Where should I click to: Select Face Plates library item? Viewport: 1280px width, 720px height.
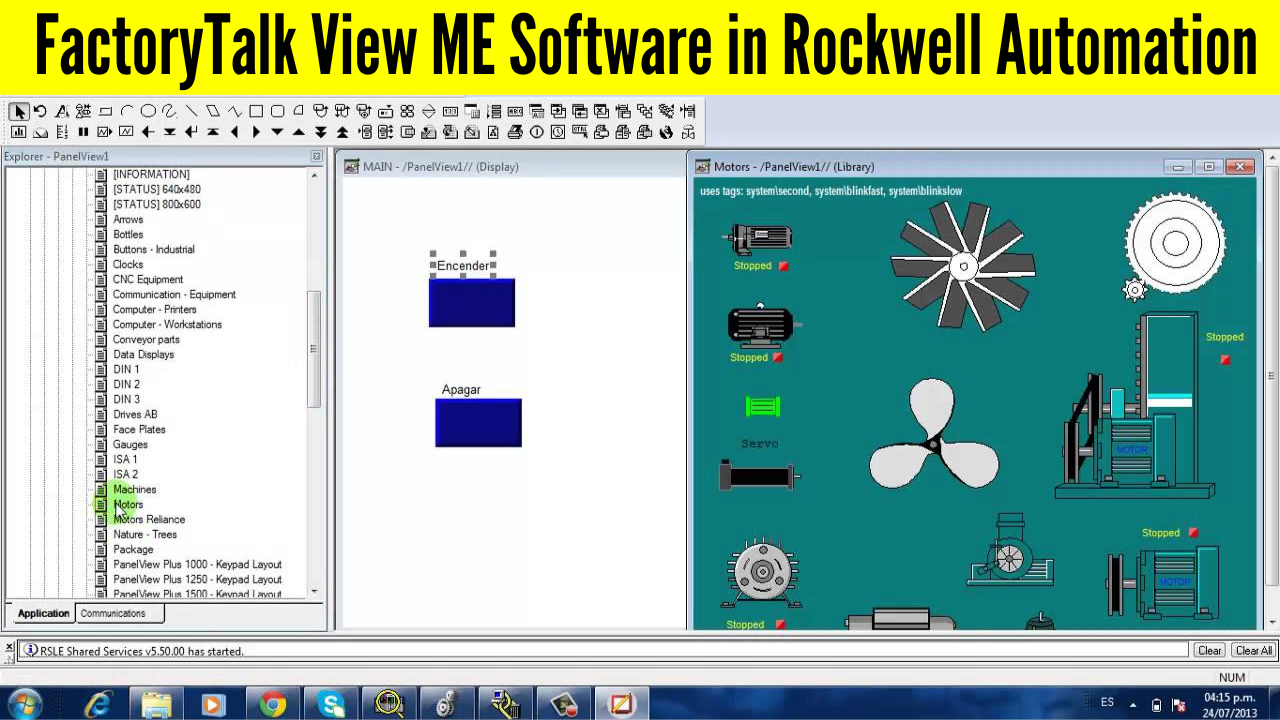[x=139, y=429]
